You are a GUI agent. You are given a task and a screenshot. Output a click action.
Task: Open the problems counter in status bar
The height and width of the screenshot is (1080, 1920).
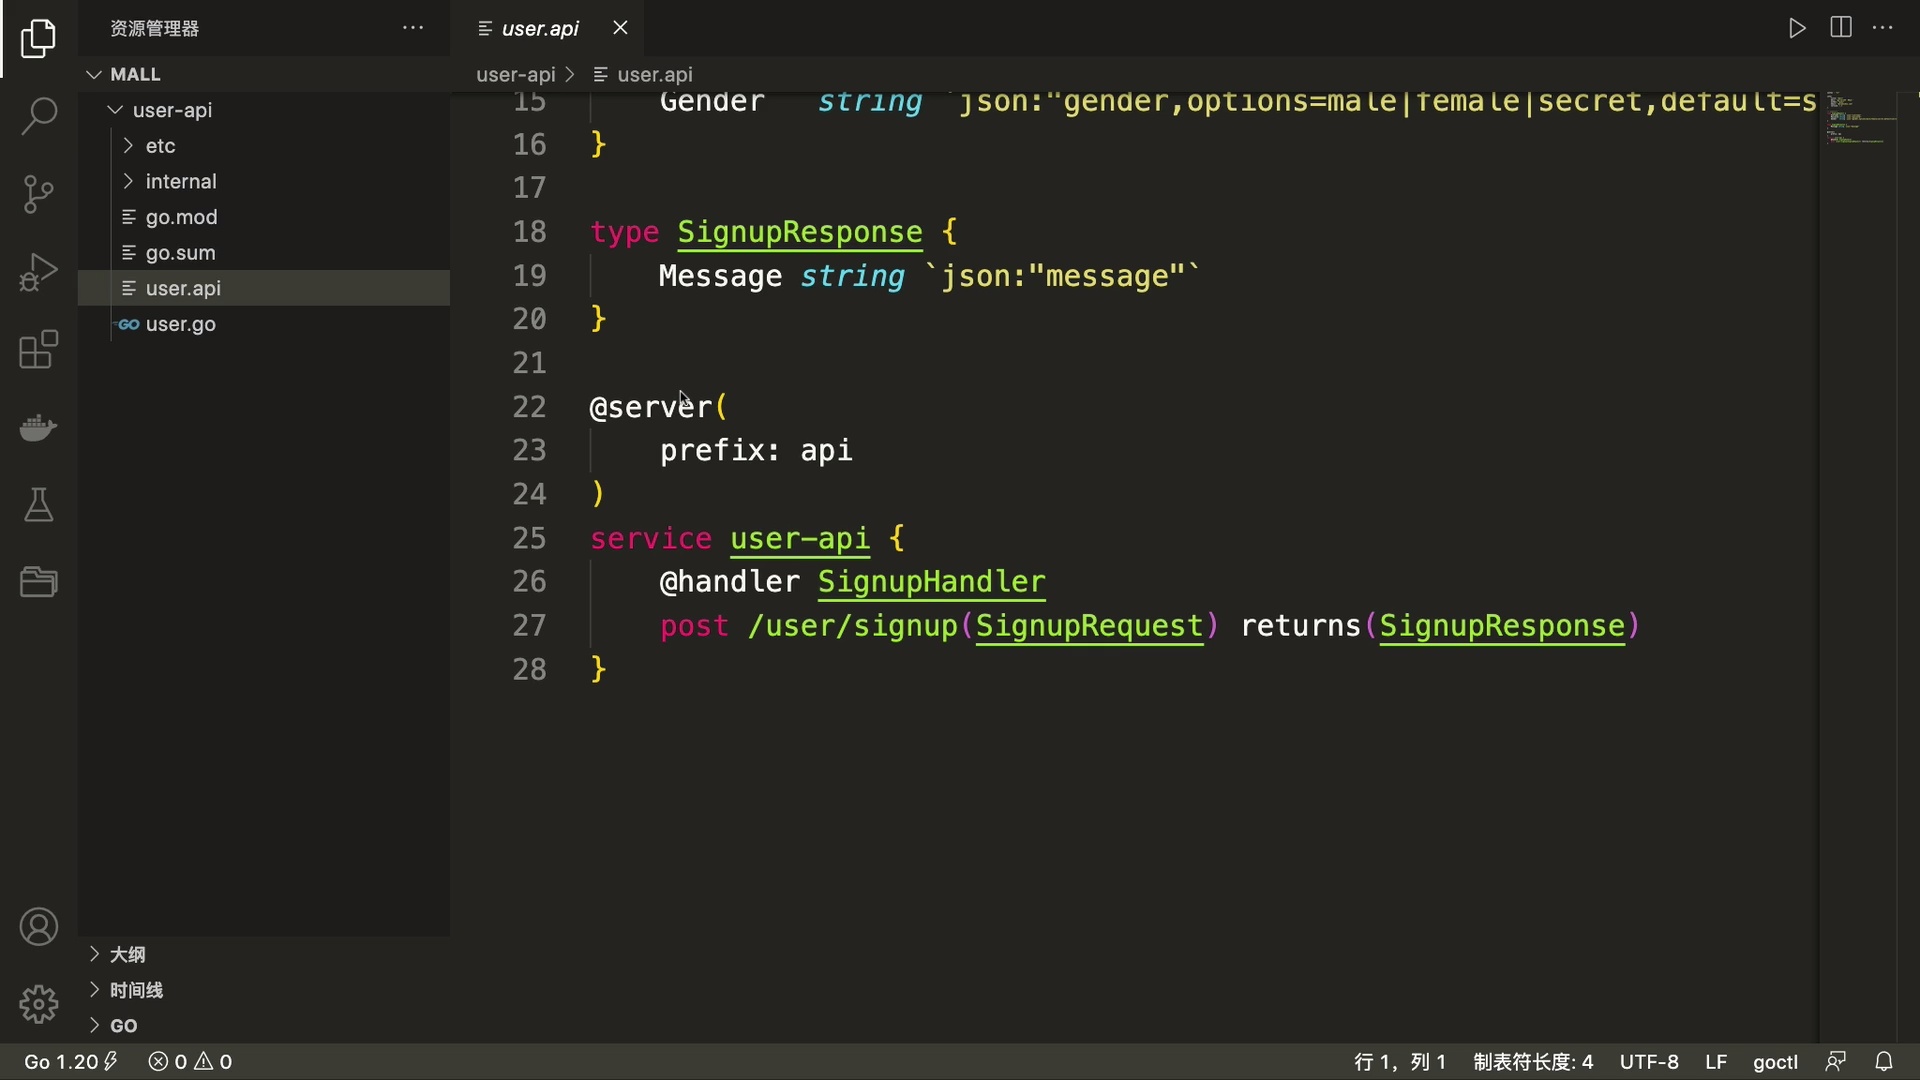point(190,1062)
